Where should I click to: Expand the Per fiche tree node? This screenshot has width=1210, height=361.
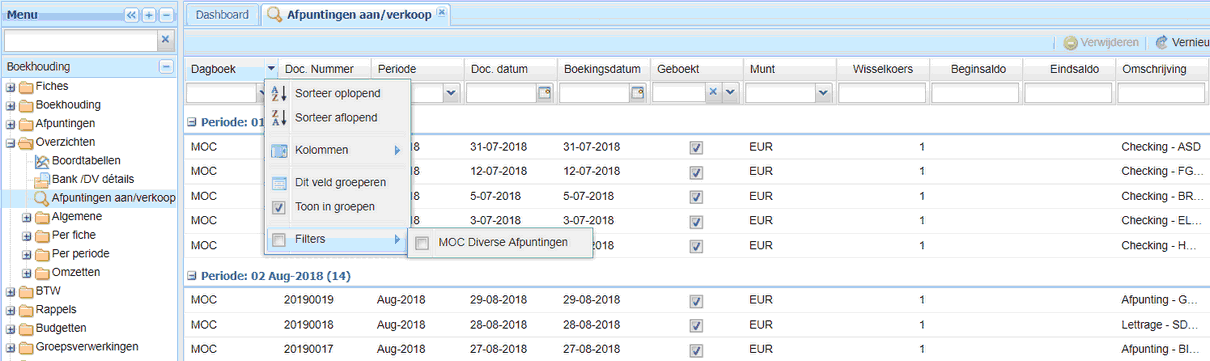[27, 235]
